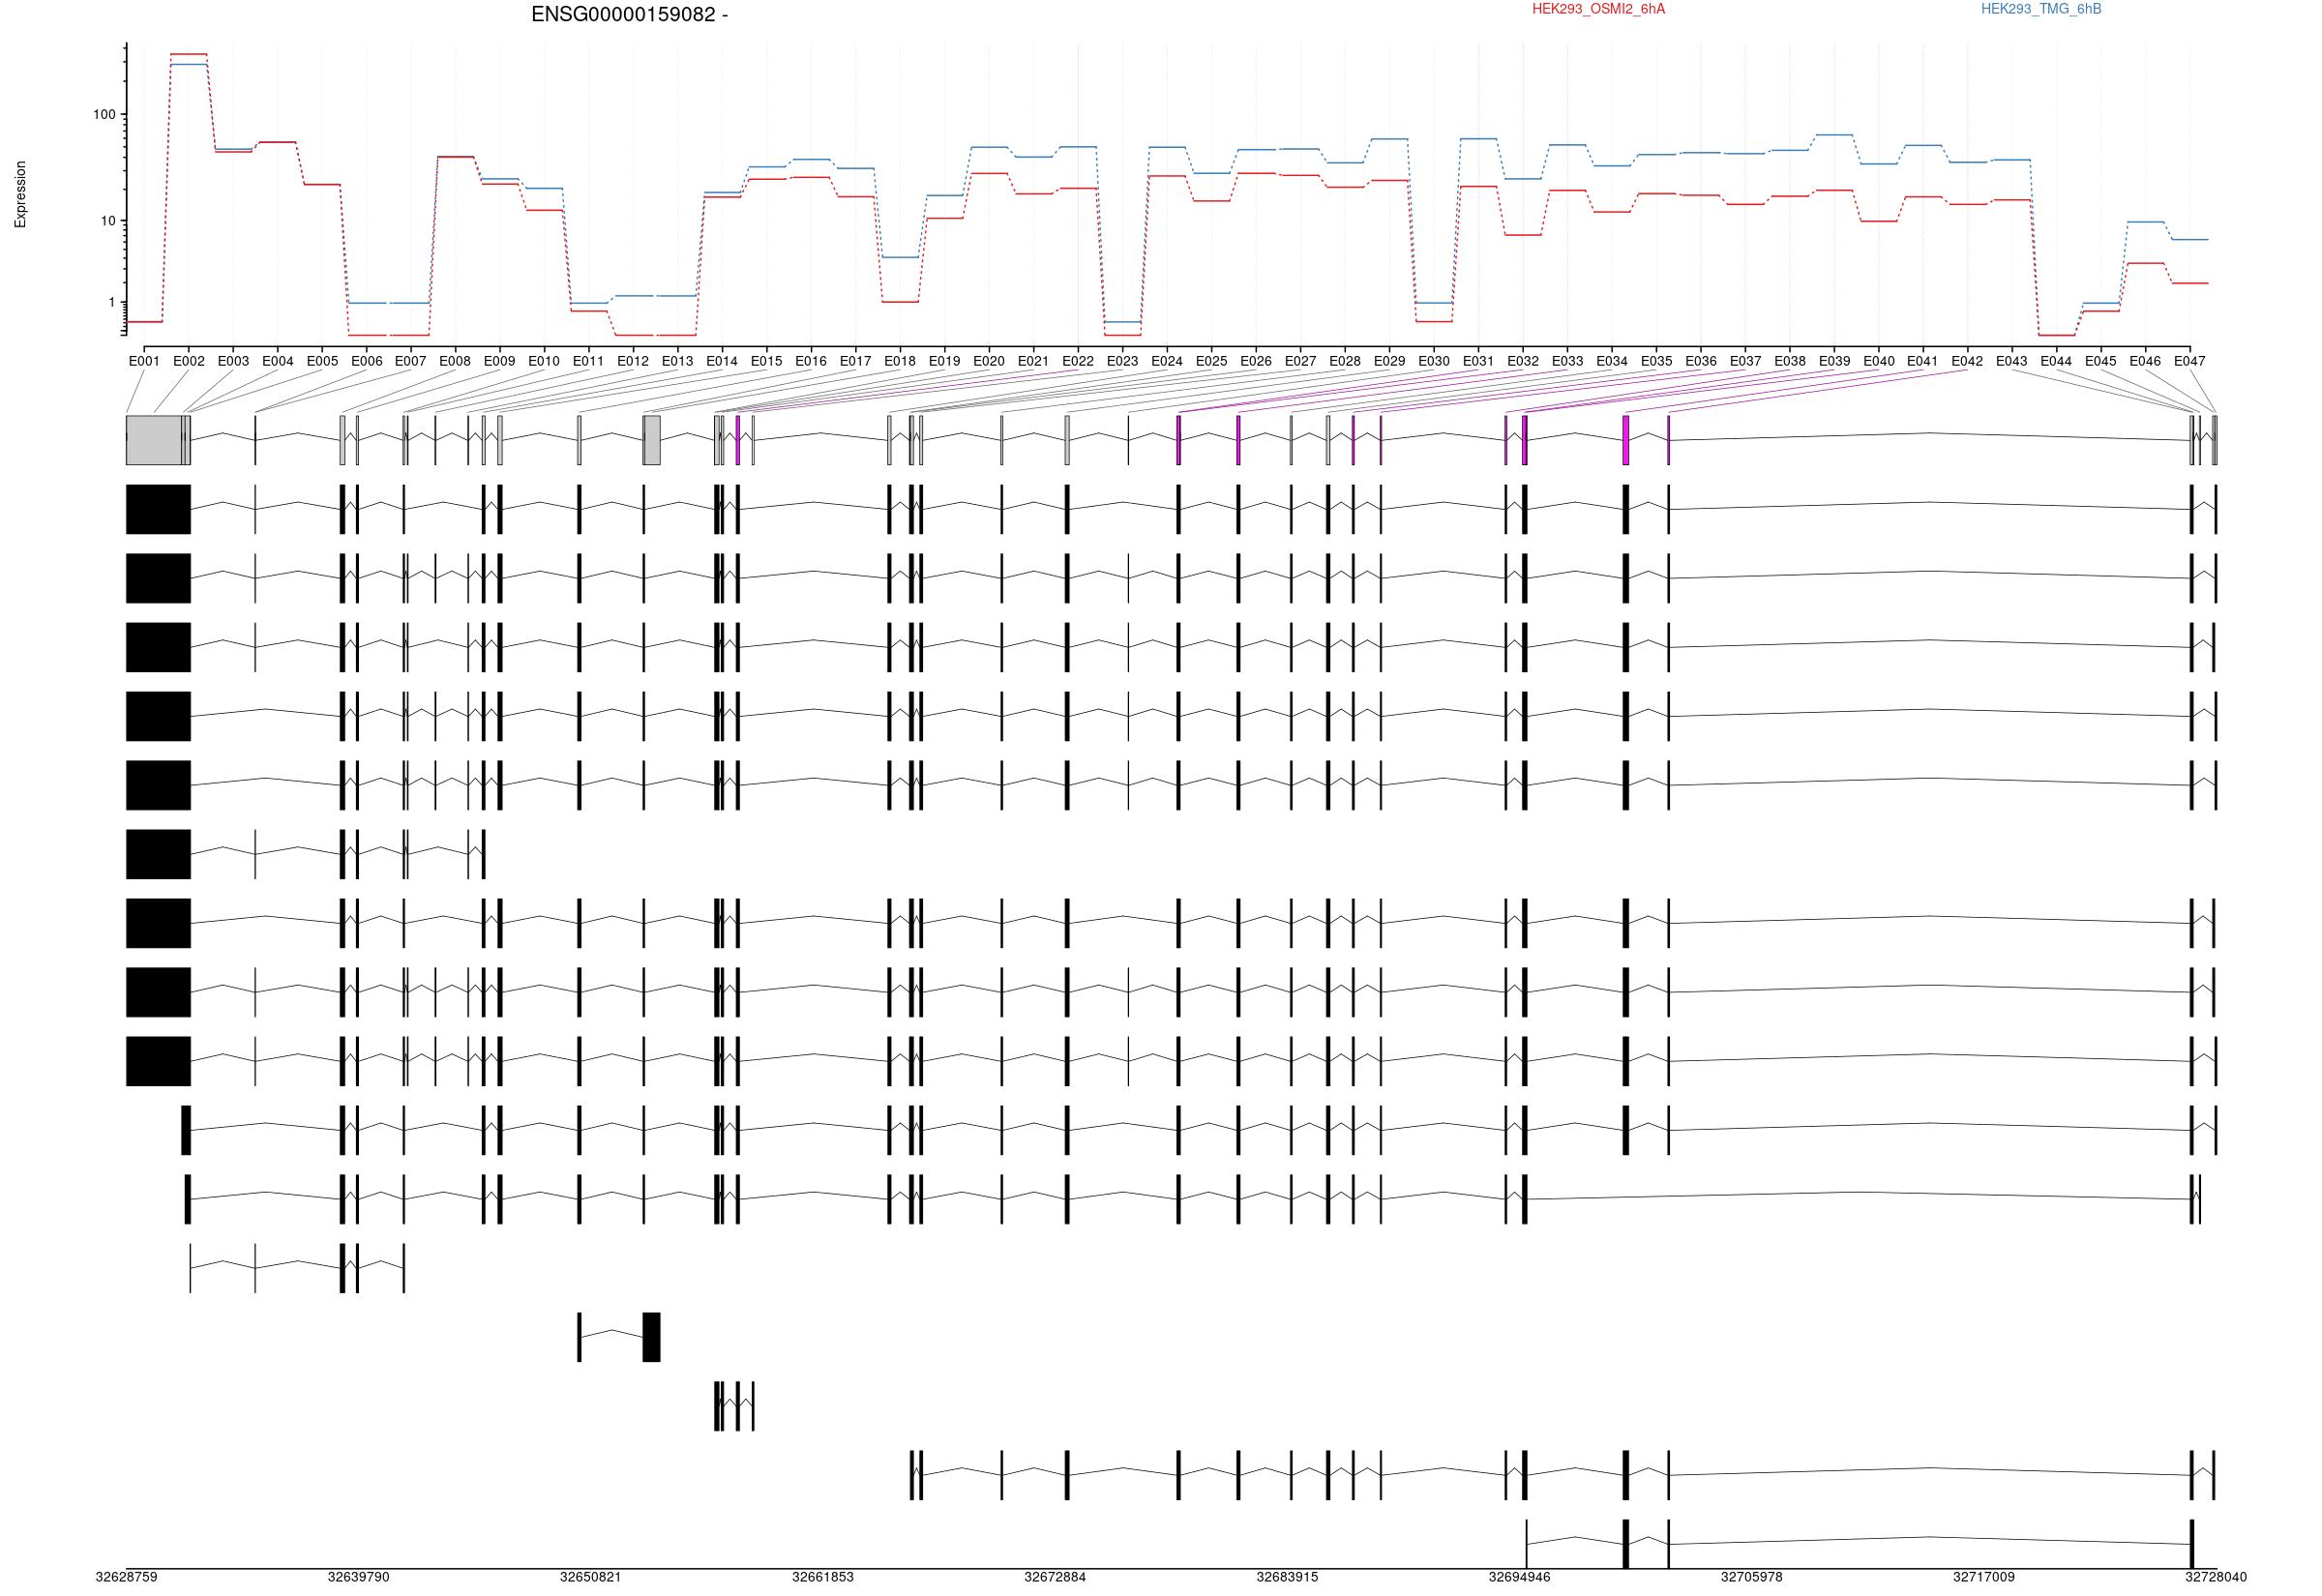Click the y-axis tick label 100
Viewport: 2322px width, 1596px height.
(x=104, y=115)
